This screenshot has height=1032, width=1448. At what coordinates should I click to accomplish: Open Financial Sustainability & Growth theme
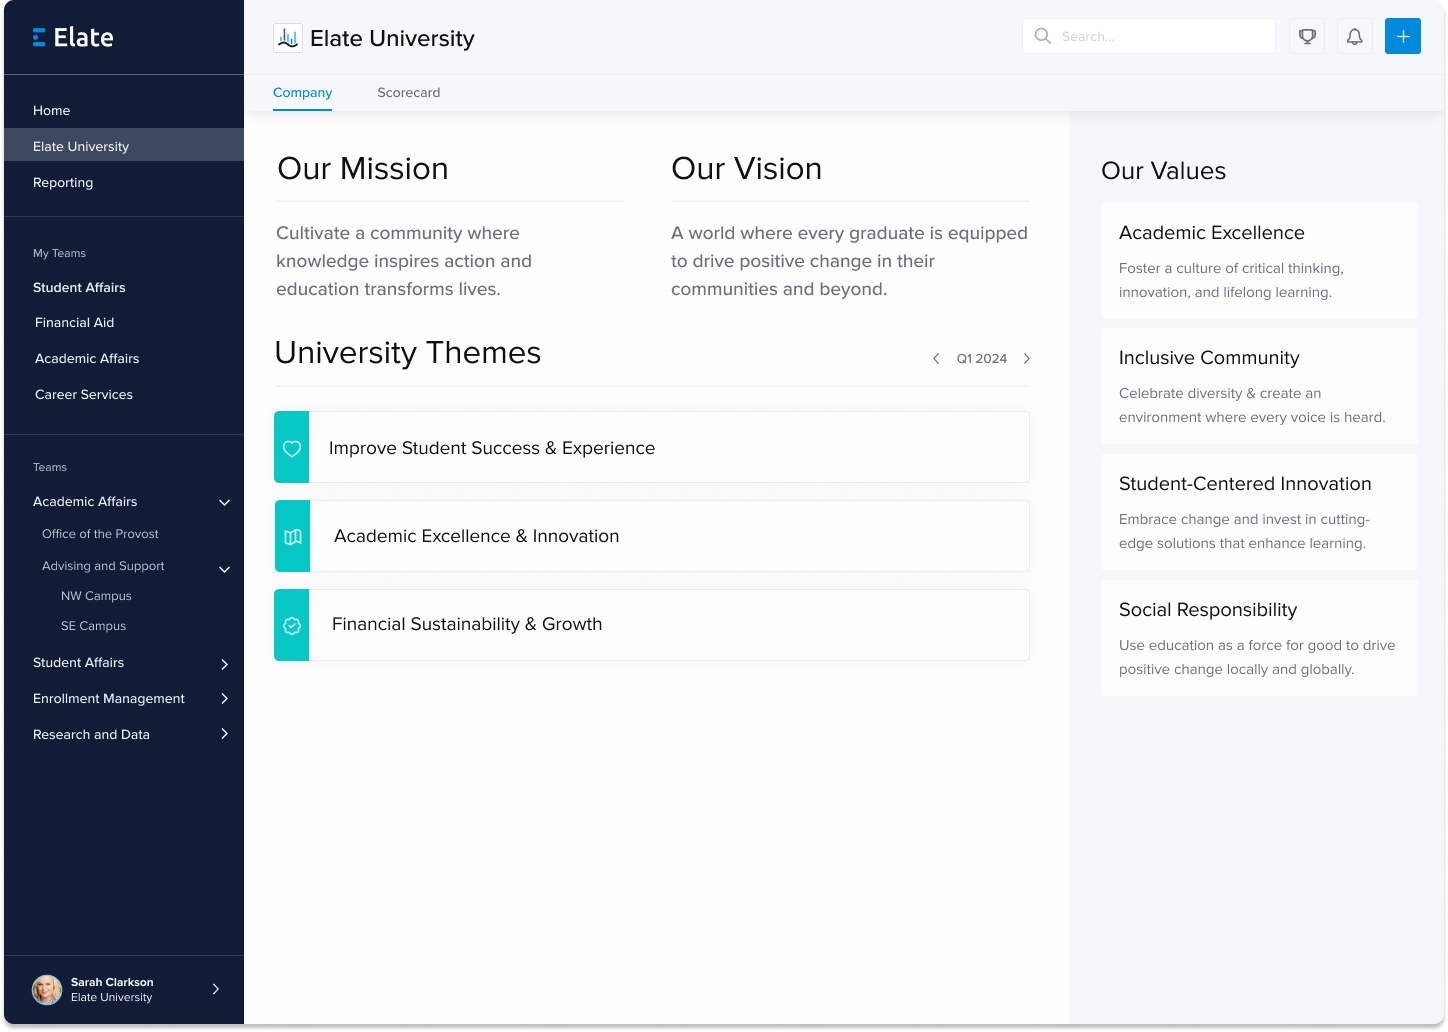coord(652,625)
